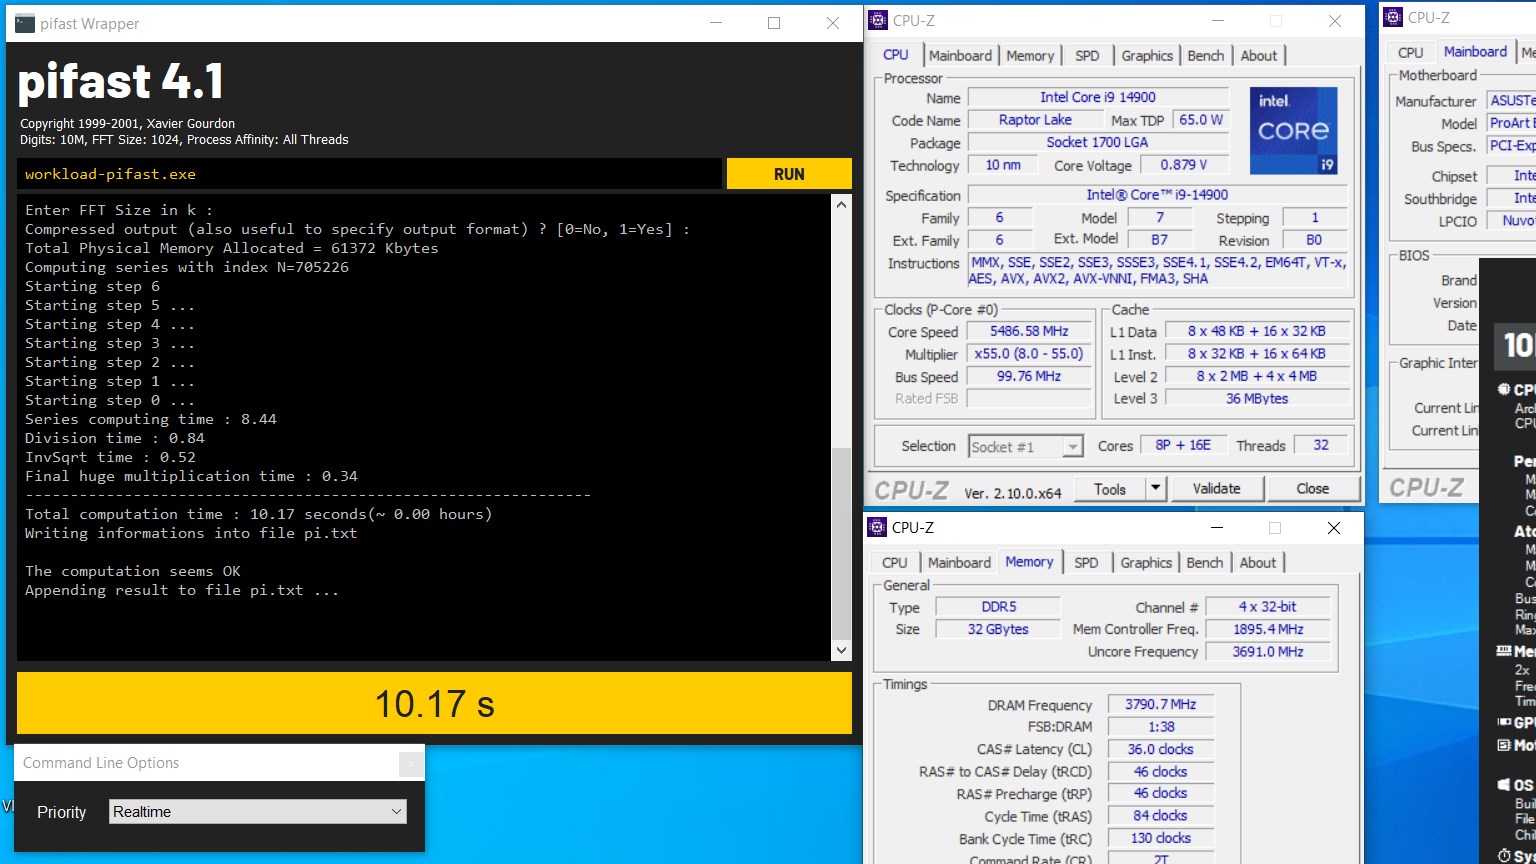Screen dimensions: 1536x864
Task: Click the CPU-Z icon in Mainboard window title bar
Action: coord(1393,17)
